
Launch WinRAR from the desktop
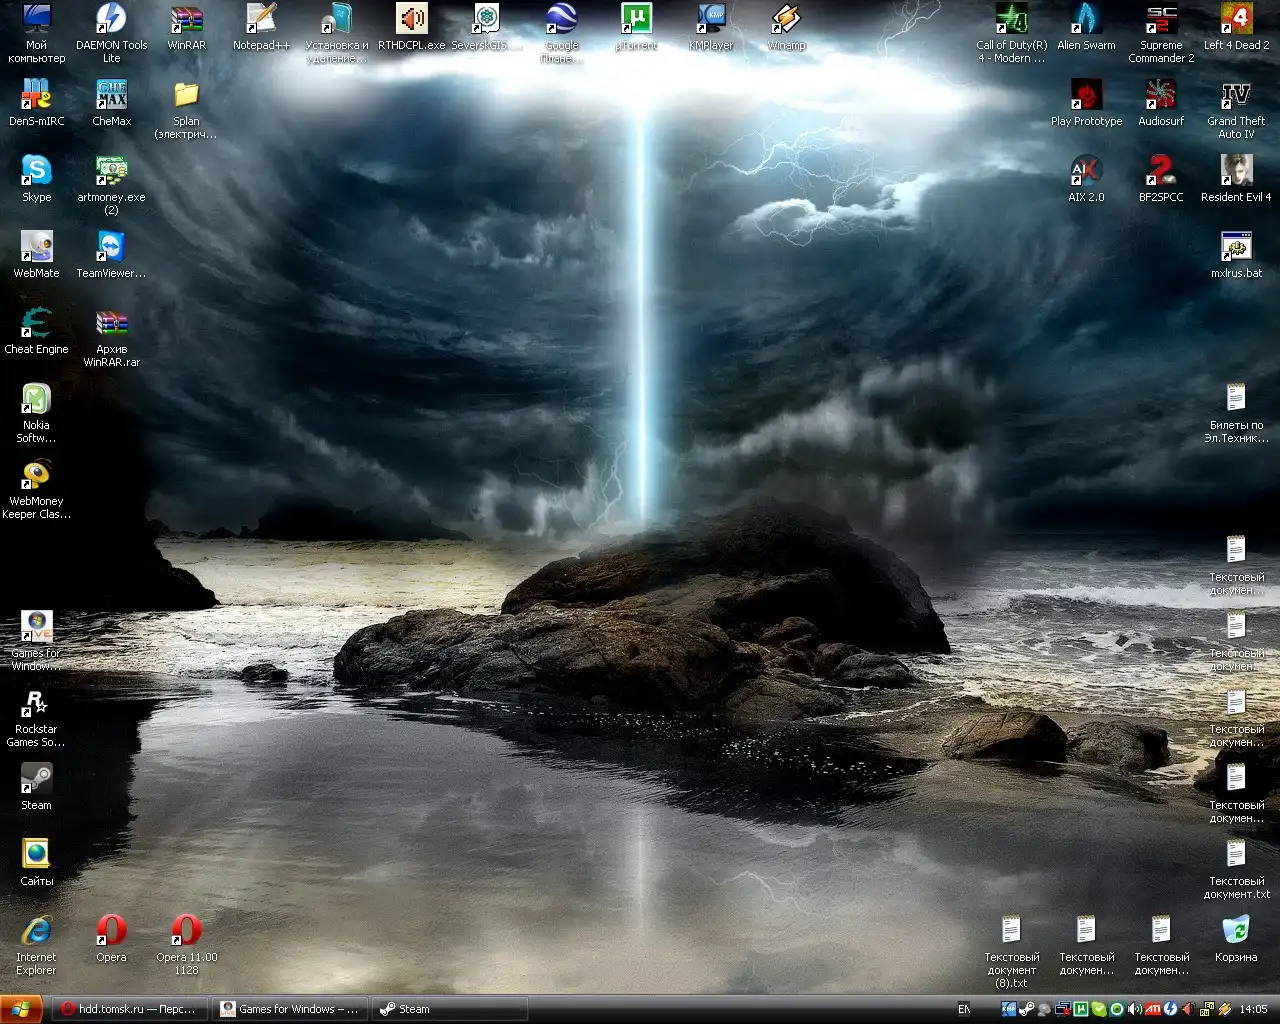pyautogui.click(x=186, y=20)
